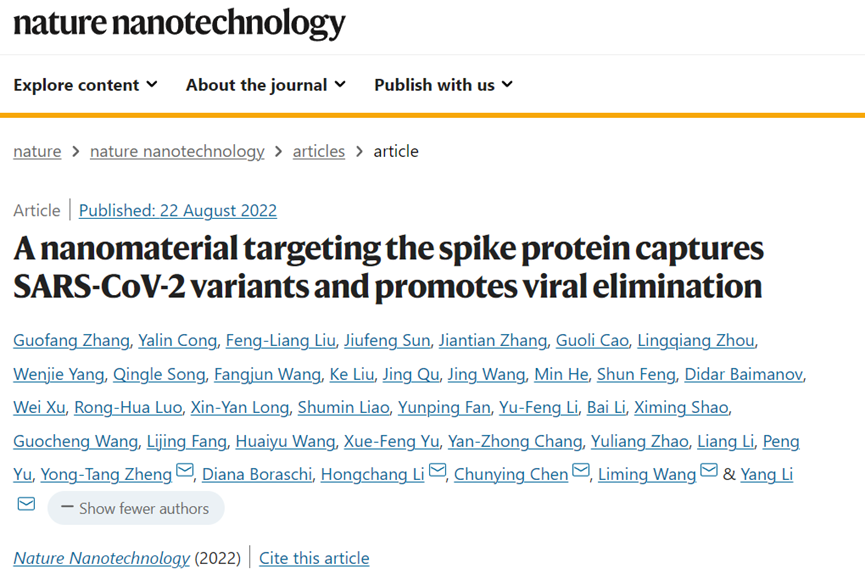The width and height of the screenshot is (865, 580).
Task: Click the nature nanotechnology logo
Action: pos(179,23)
